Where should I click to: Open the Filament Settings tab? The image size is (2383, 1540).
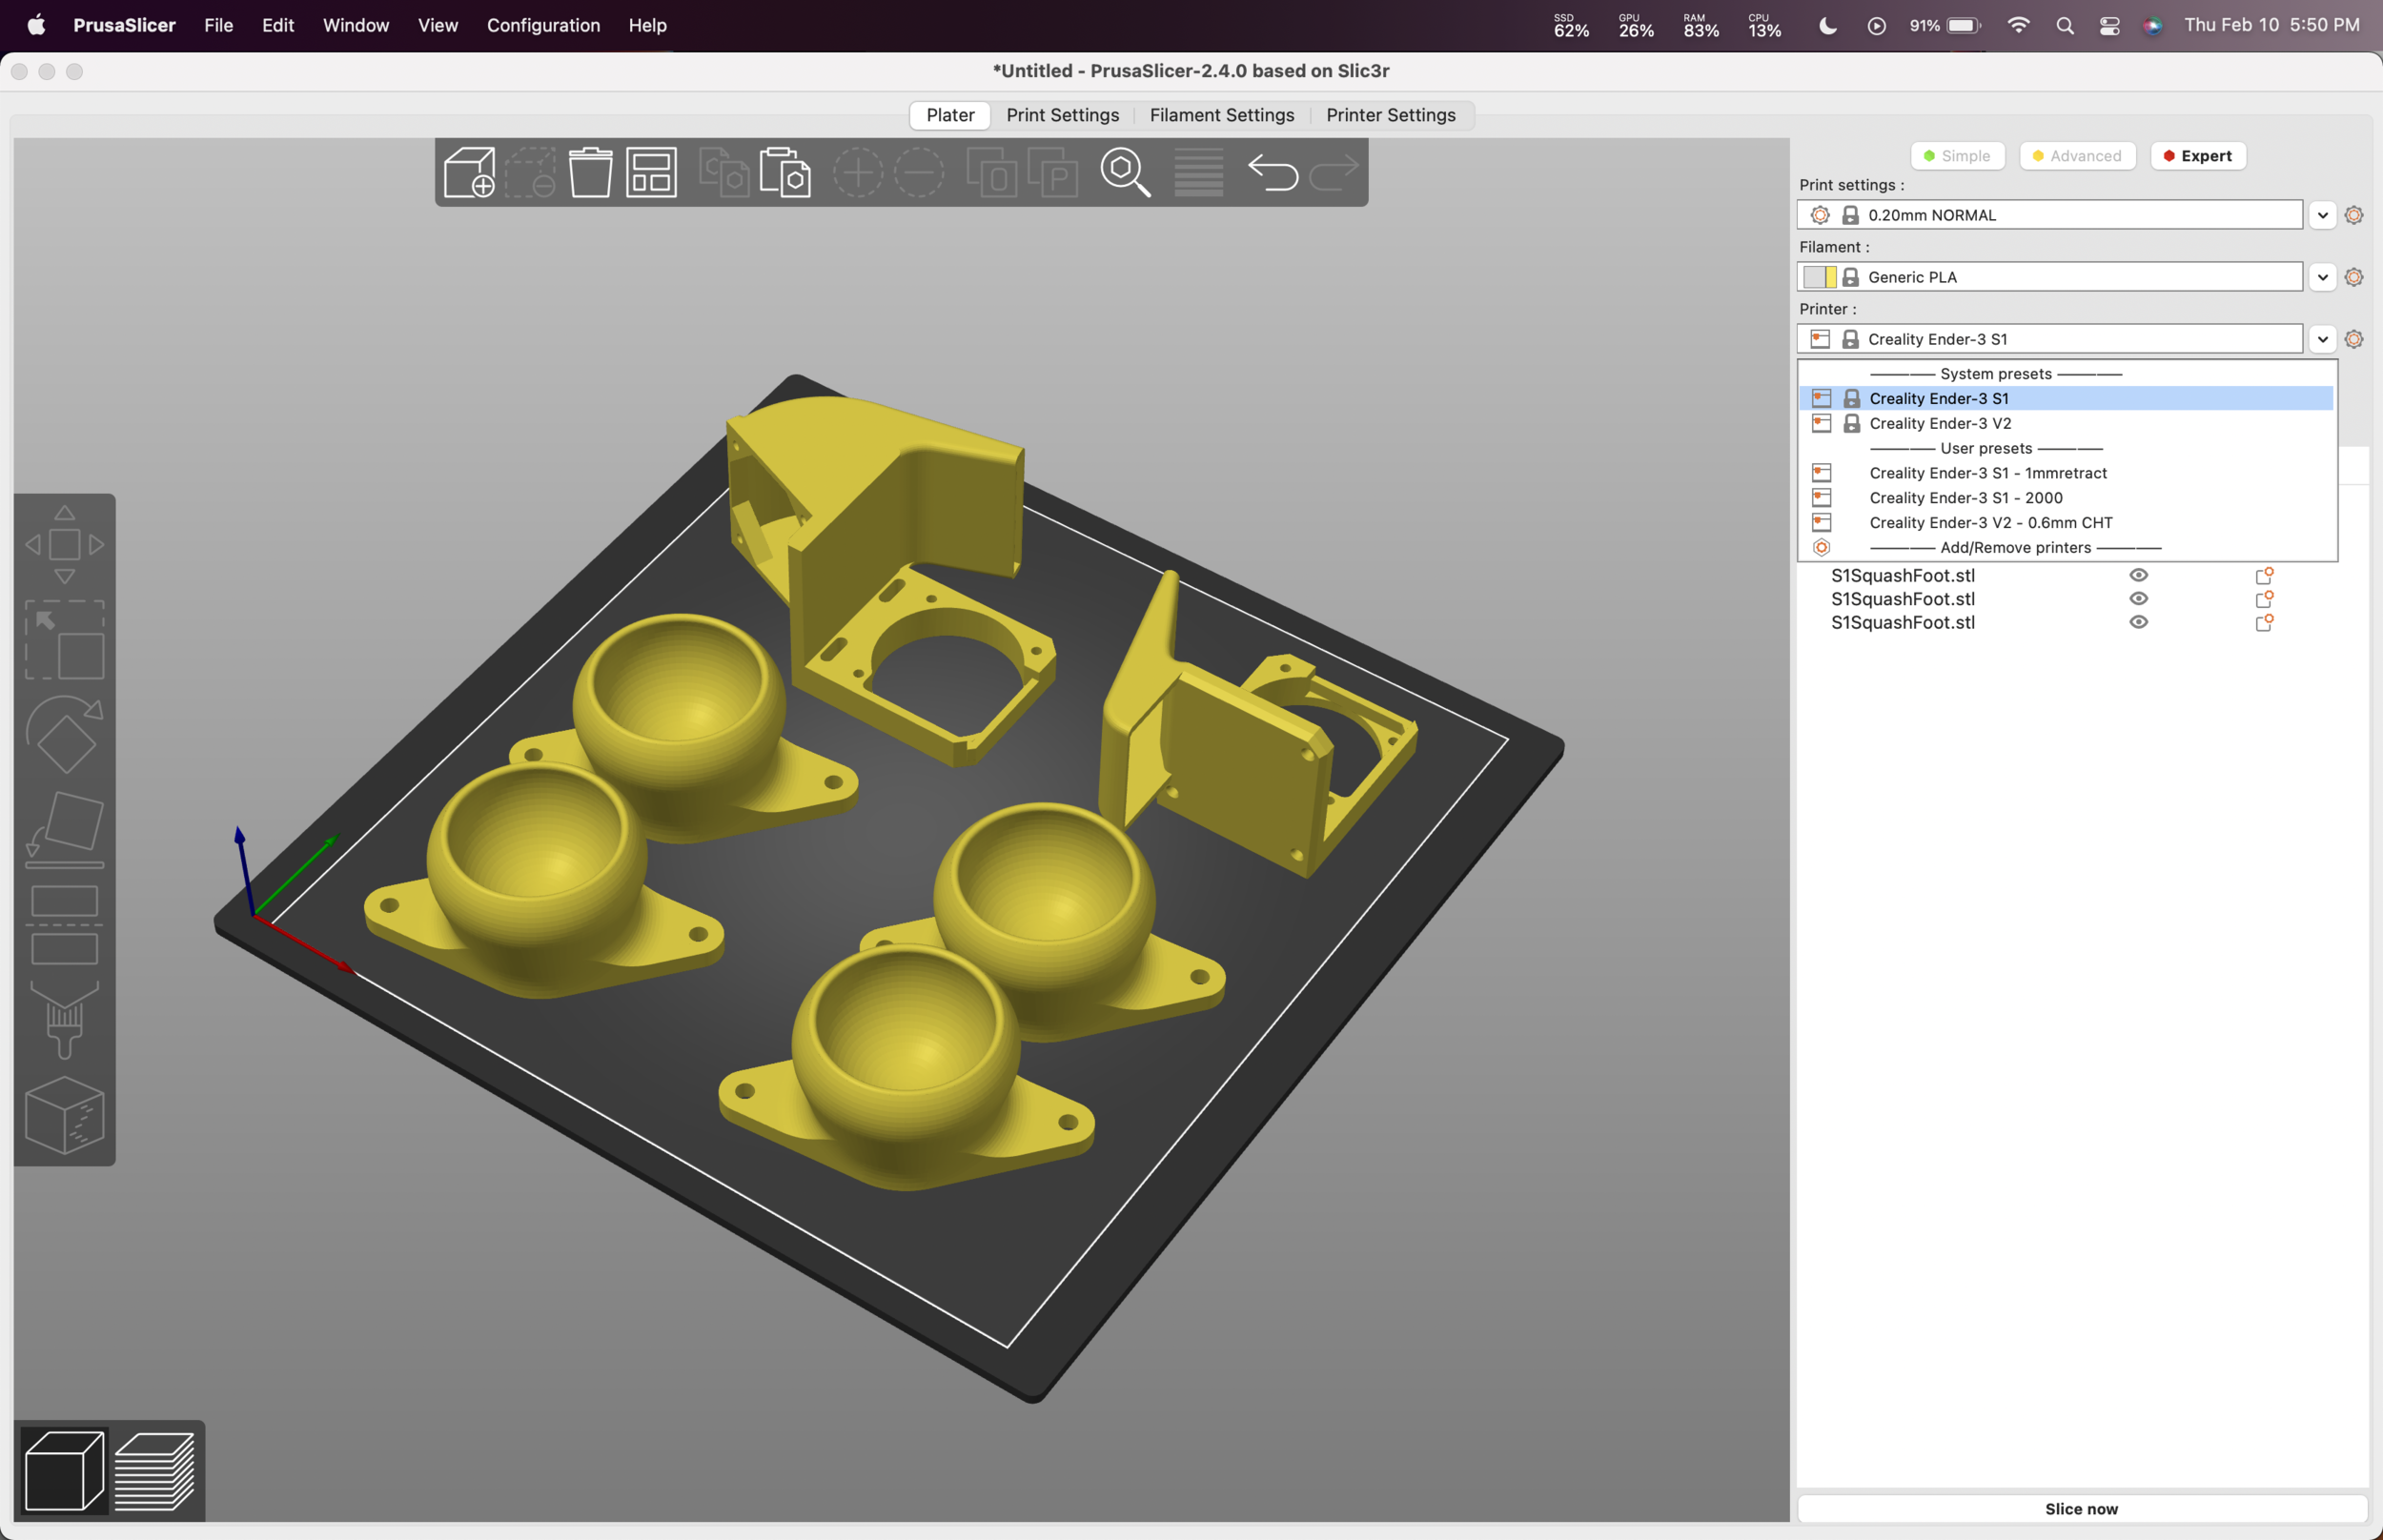(1221, 115)
